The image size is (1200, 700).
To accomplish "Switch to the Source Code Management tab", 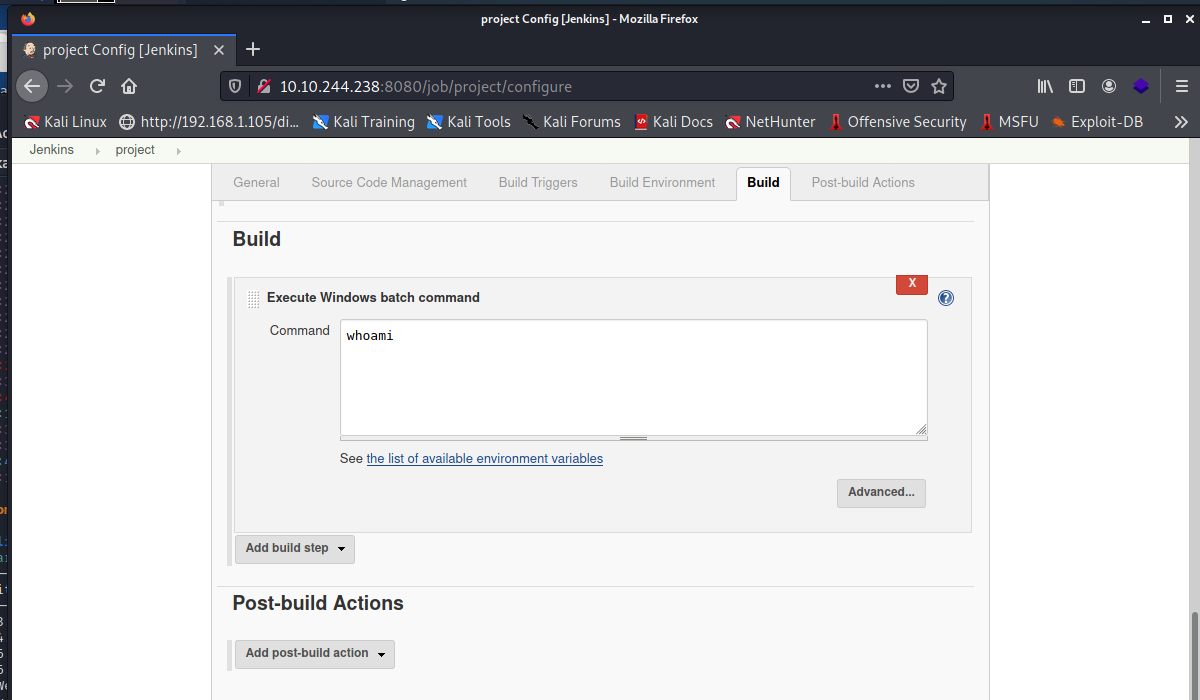I will 389,182.
